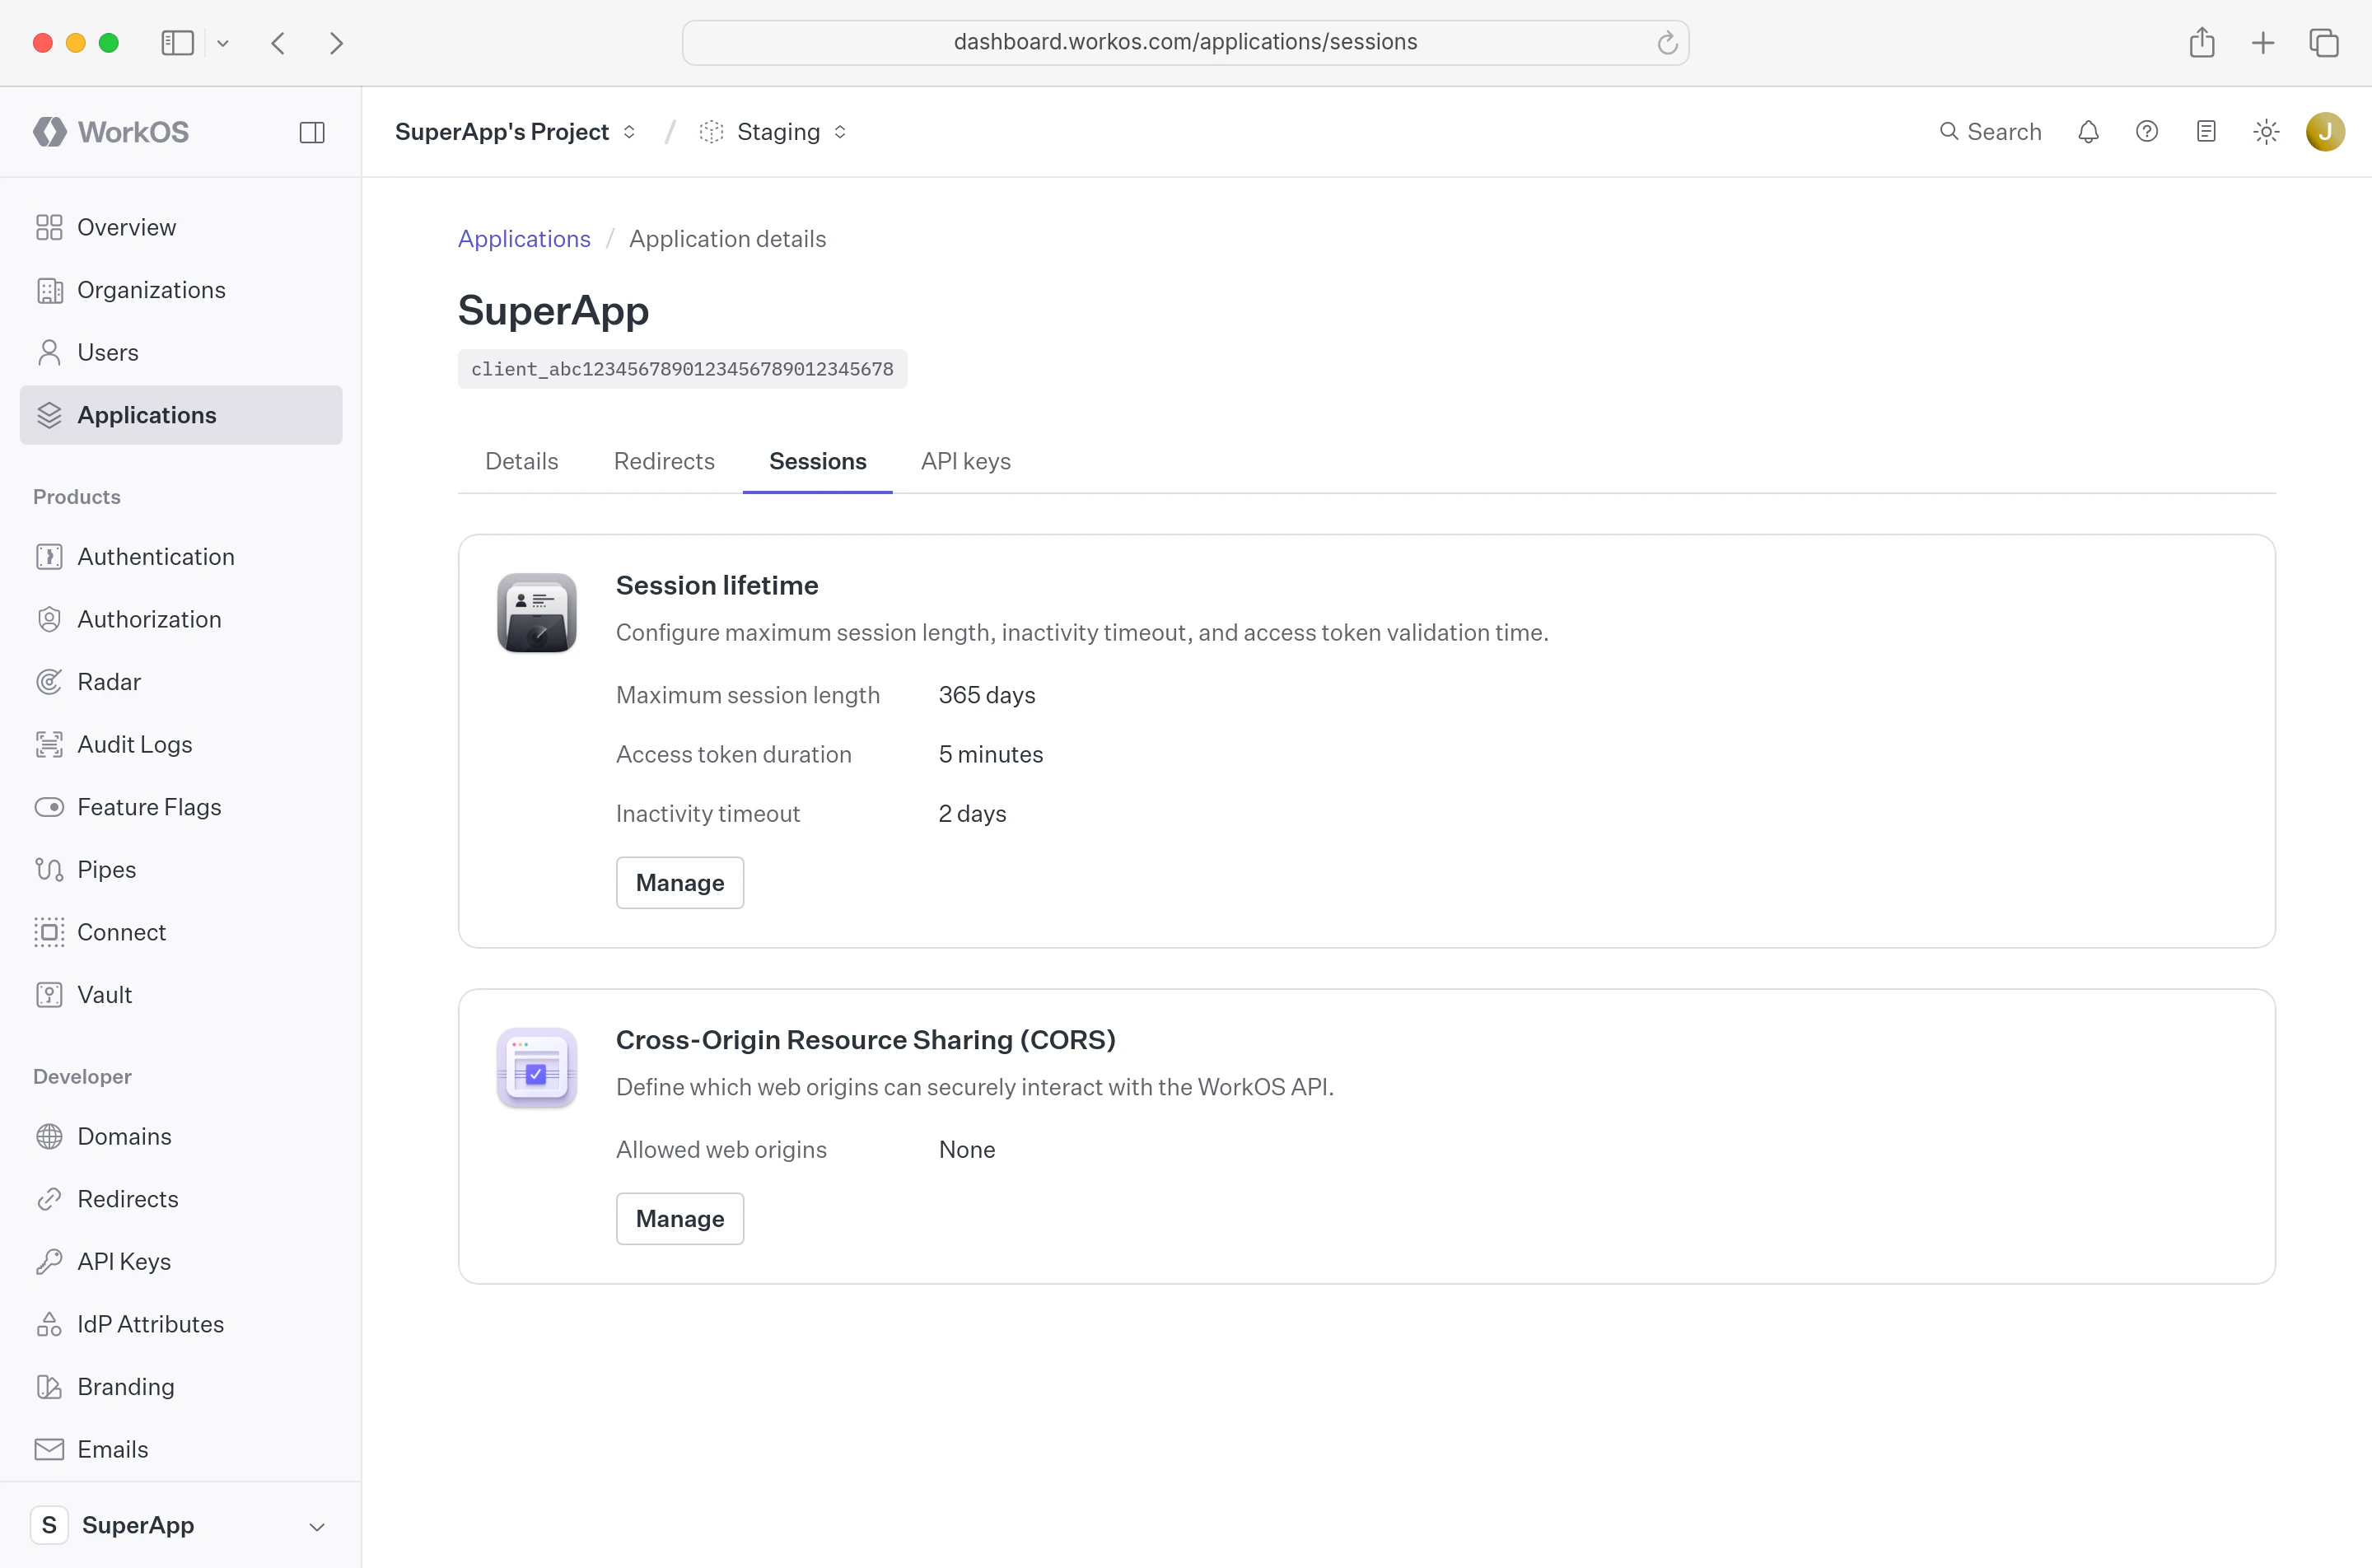Screen dimensions: 2372x1568
Task: Open the user avatar J menu
Action: [2325, 132]
